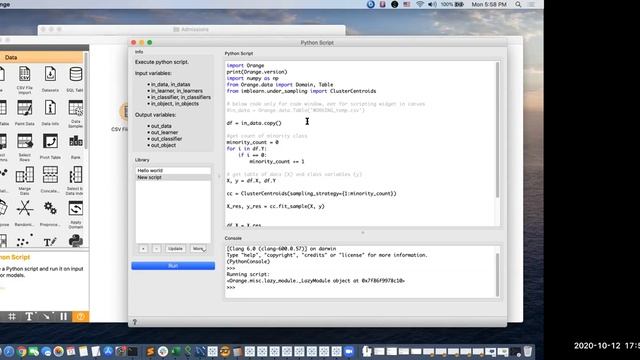Select the Create Class text widget icon
This screenshot has width=640, height=360.
pyautogui.click(x=50, y=242)
